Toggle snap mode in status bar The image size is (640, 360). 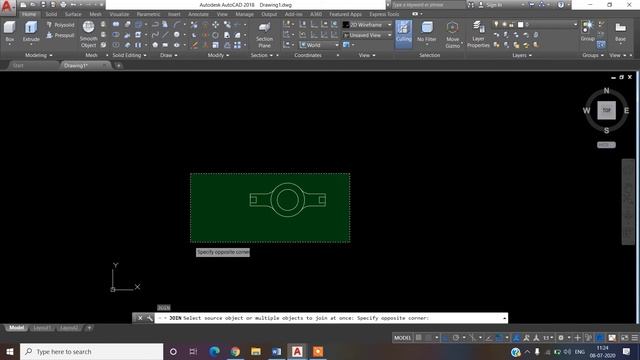pos(428,338)
